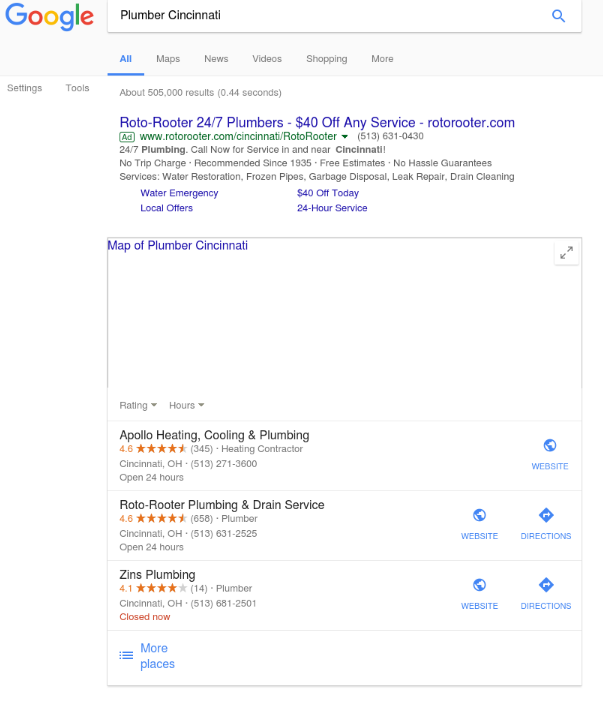
Task: Open Roto-Rooter Plumbing website globe icon
Action: 479,515
